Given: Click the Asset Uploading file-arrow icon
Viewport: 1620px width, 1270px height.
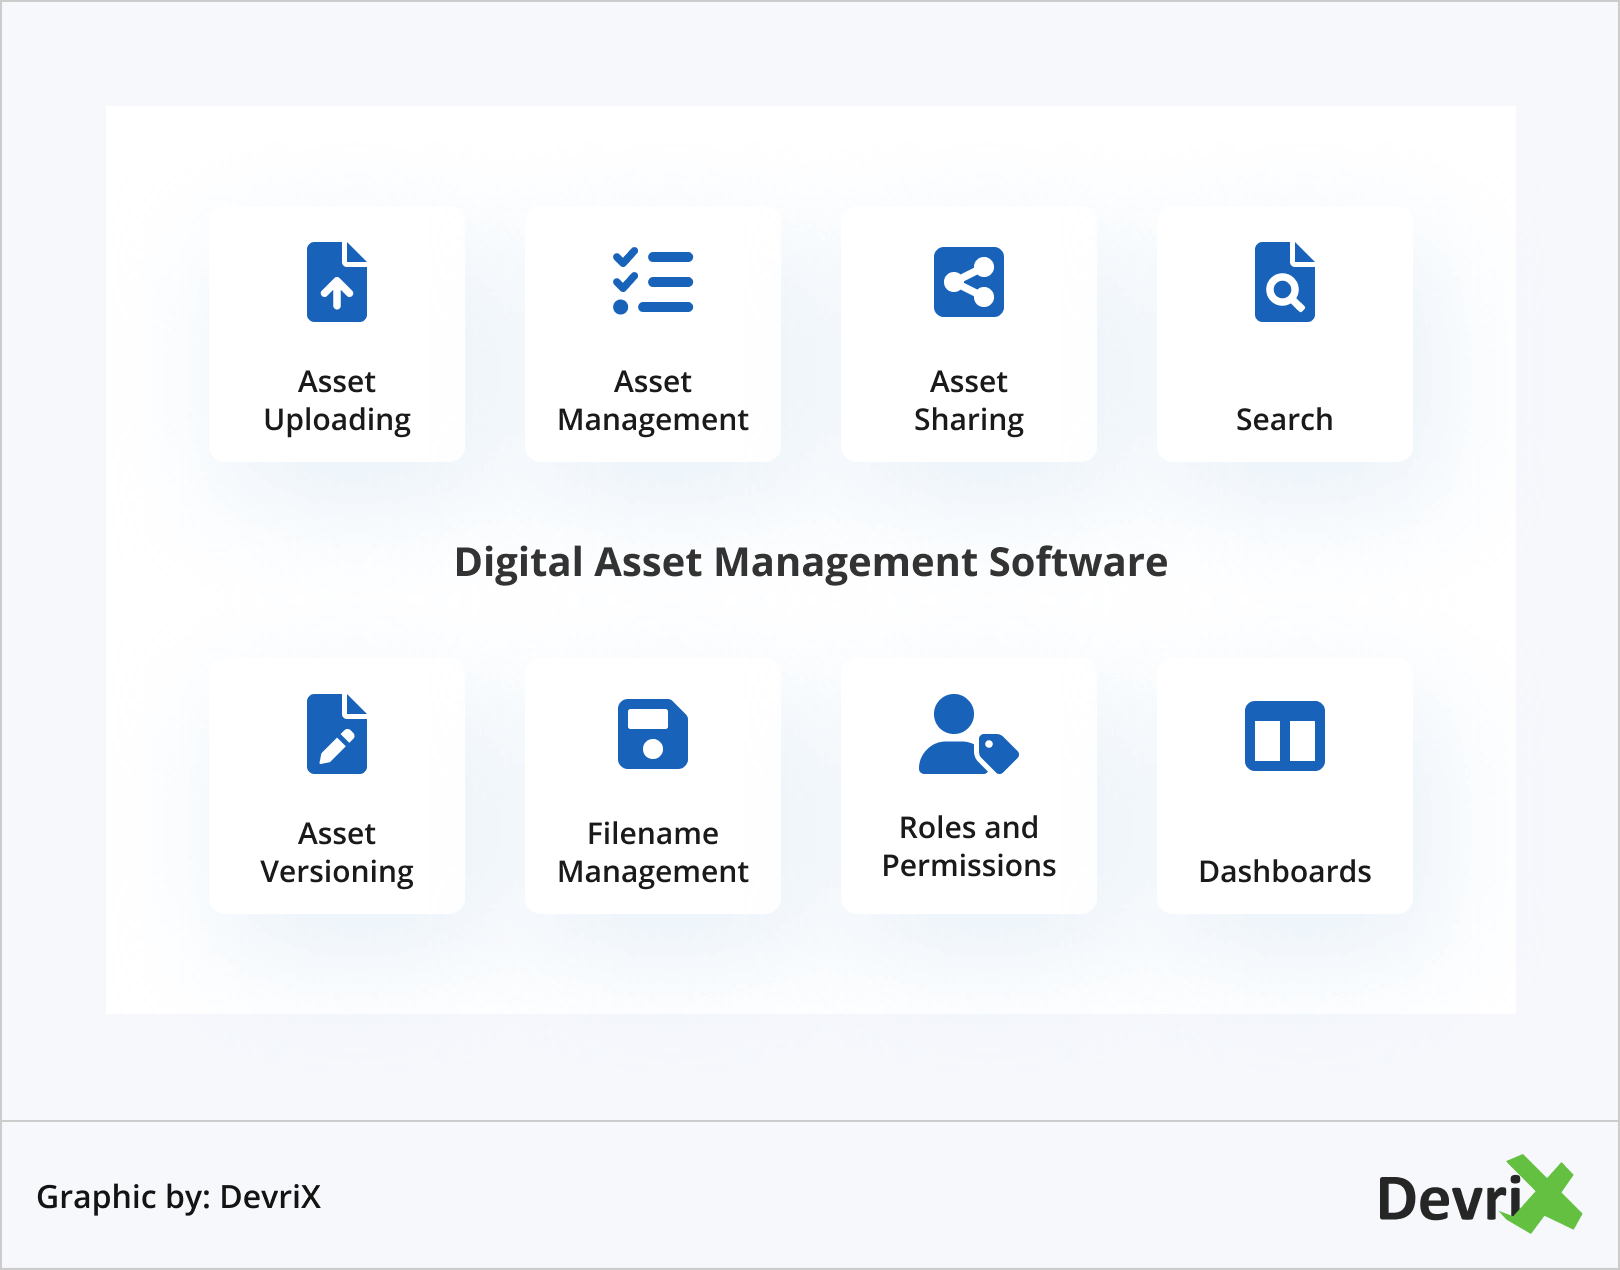Looking at the screenshot, I should pyautogui.click(x=337, y=282).
